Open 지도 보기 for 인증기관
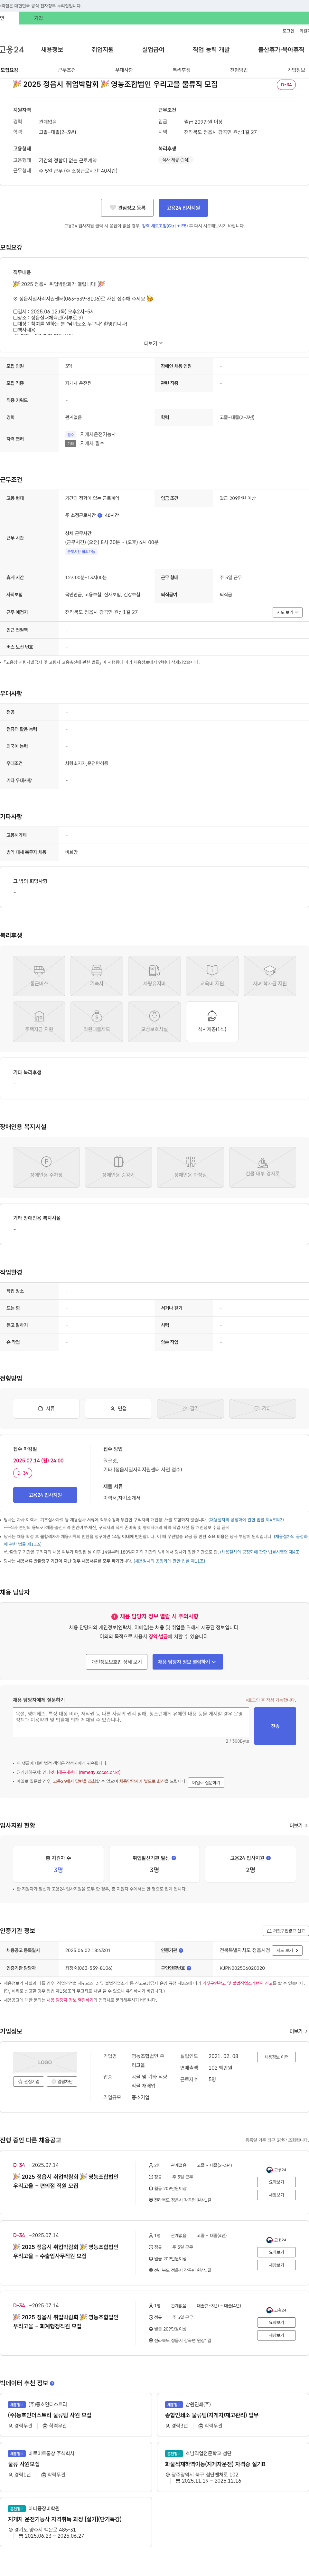The image size is (309, 2576). 287,1950
